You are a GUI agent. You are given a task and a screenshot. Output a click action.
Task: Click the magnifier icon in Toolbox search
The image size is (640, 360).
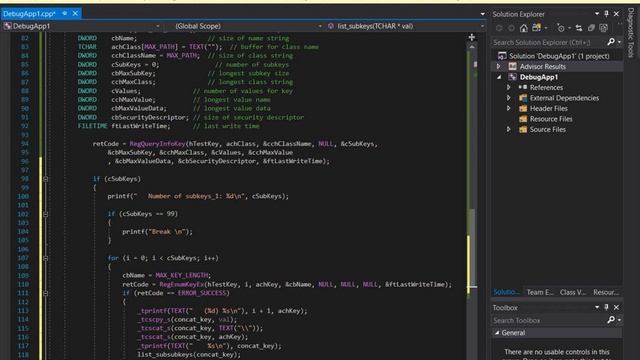(611, 320)
